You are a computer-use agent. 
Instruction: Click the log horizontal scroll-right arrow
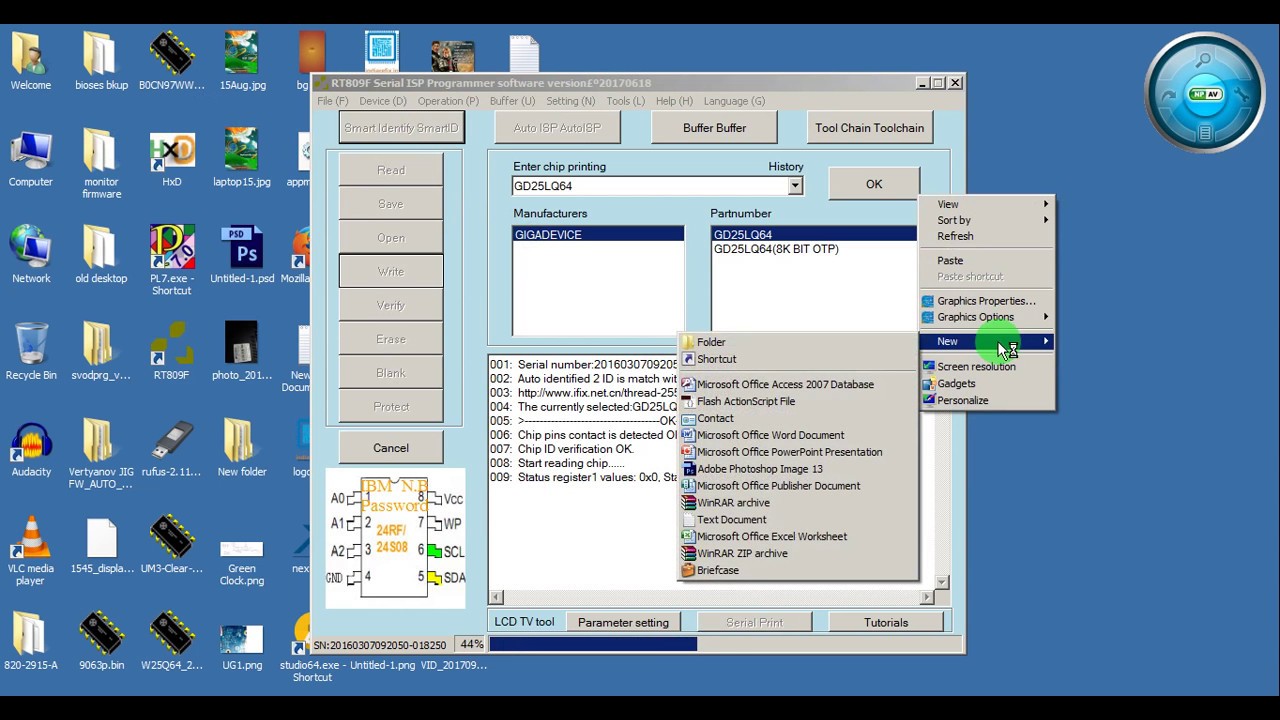927,597
